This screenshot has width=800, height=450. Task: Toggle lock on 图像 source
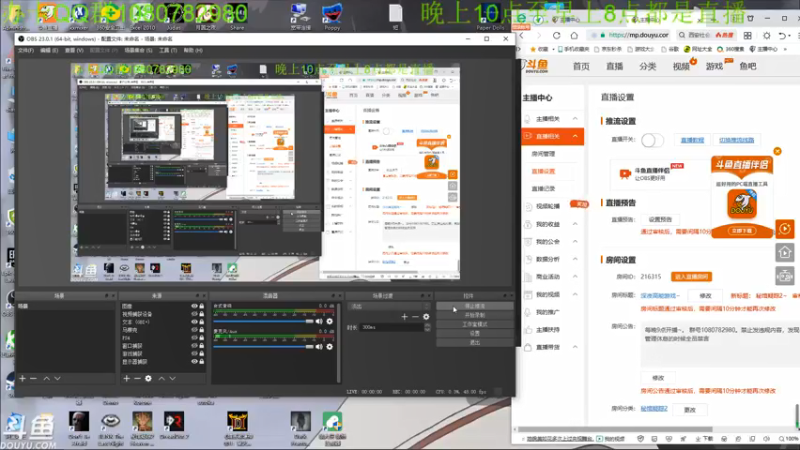pyautogui.click(x=202, y=306)
